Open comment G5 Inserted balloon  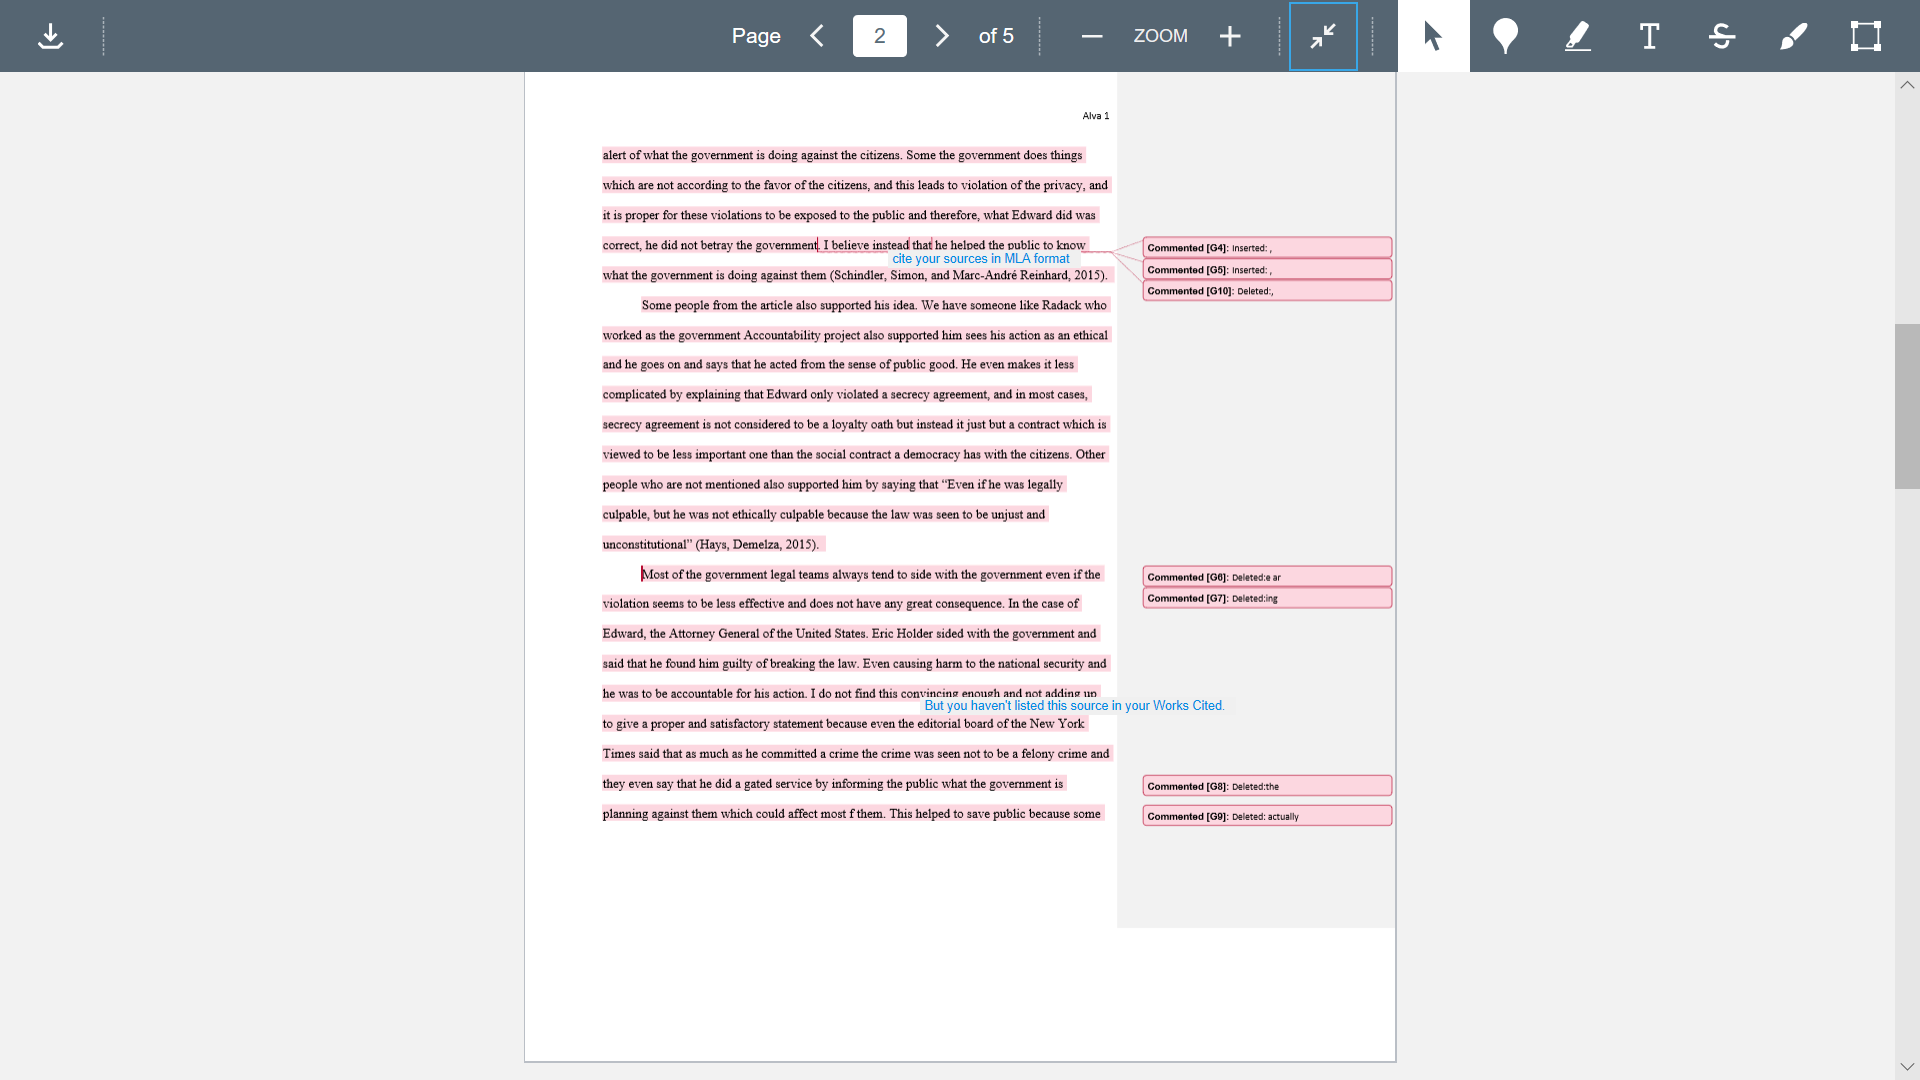1267,270
